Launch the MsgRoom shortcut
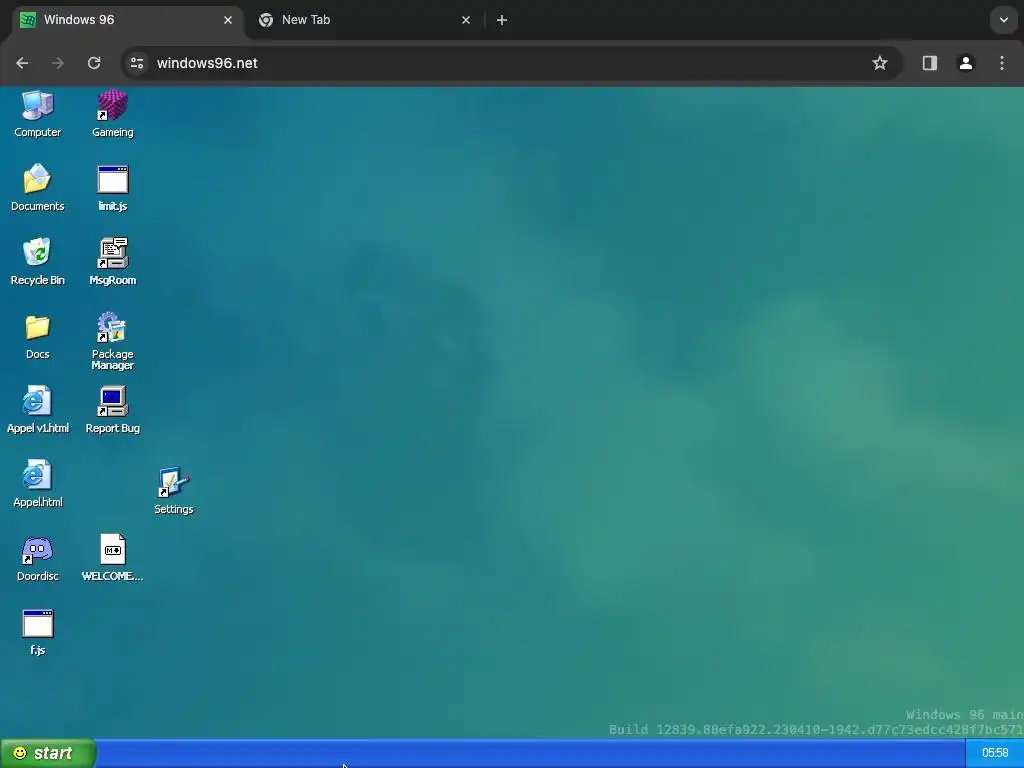 coord(112,262)
